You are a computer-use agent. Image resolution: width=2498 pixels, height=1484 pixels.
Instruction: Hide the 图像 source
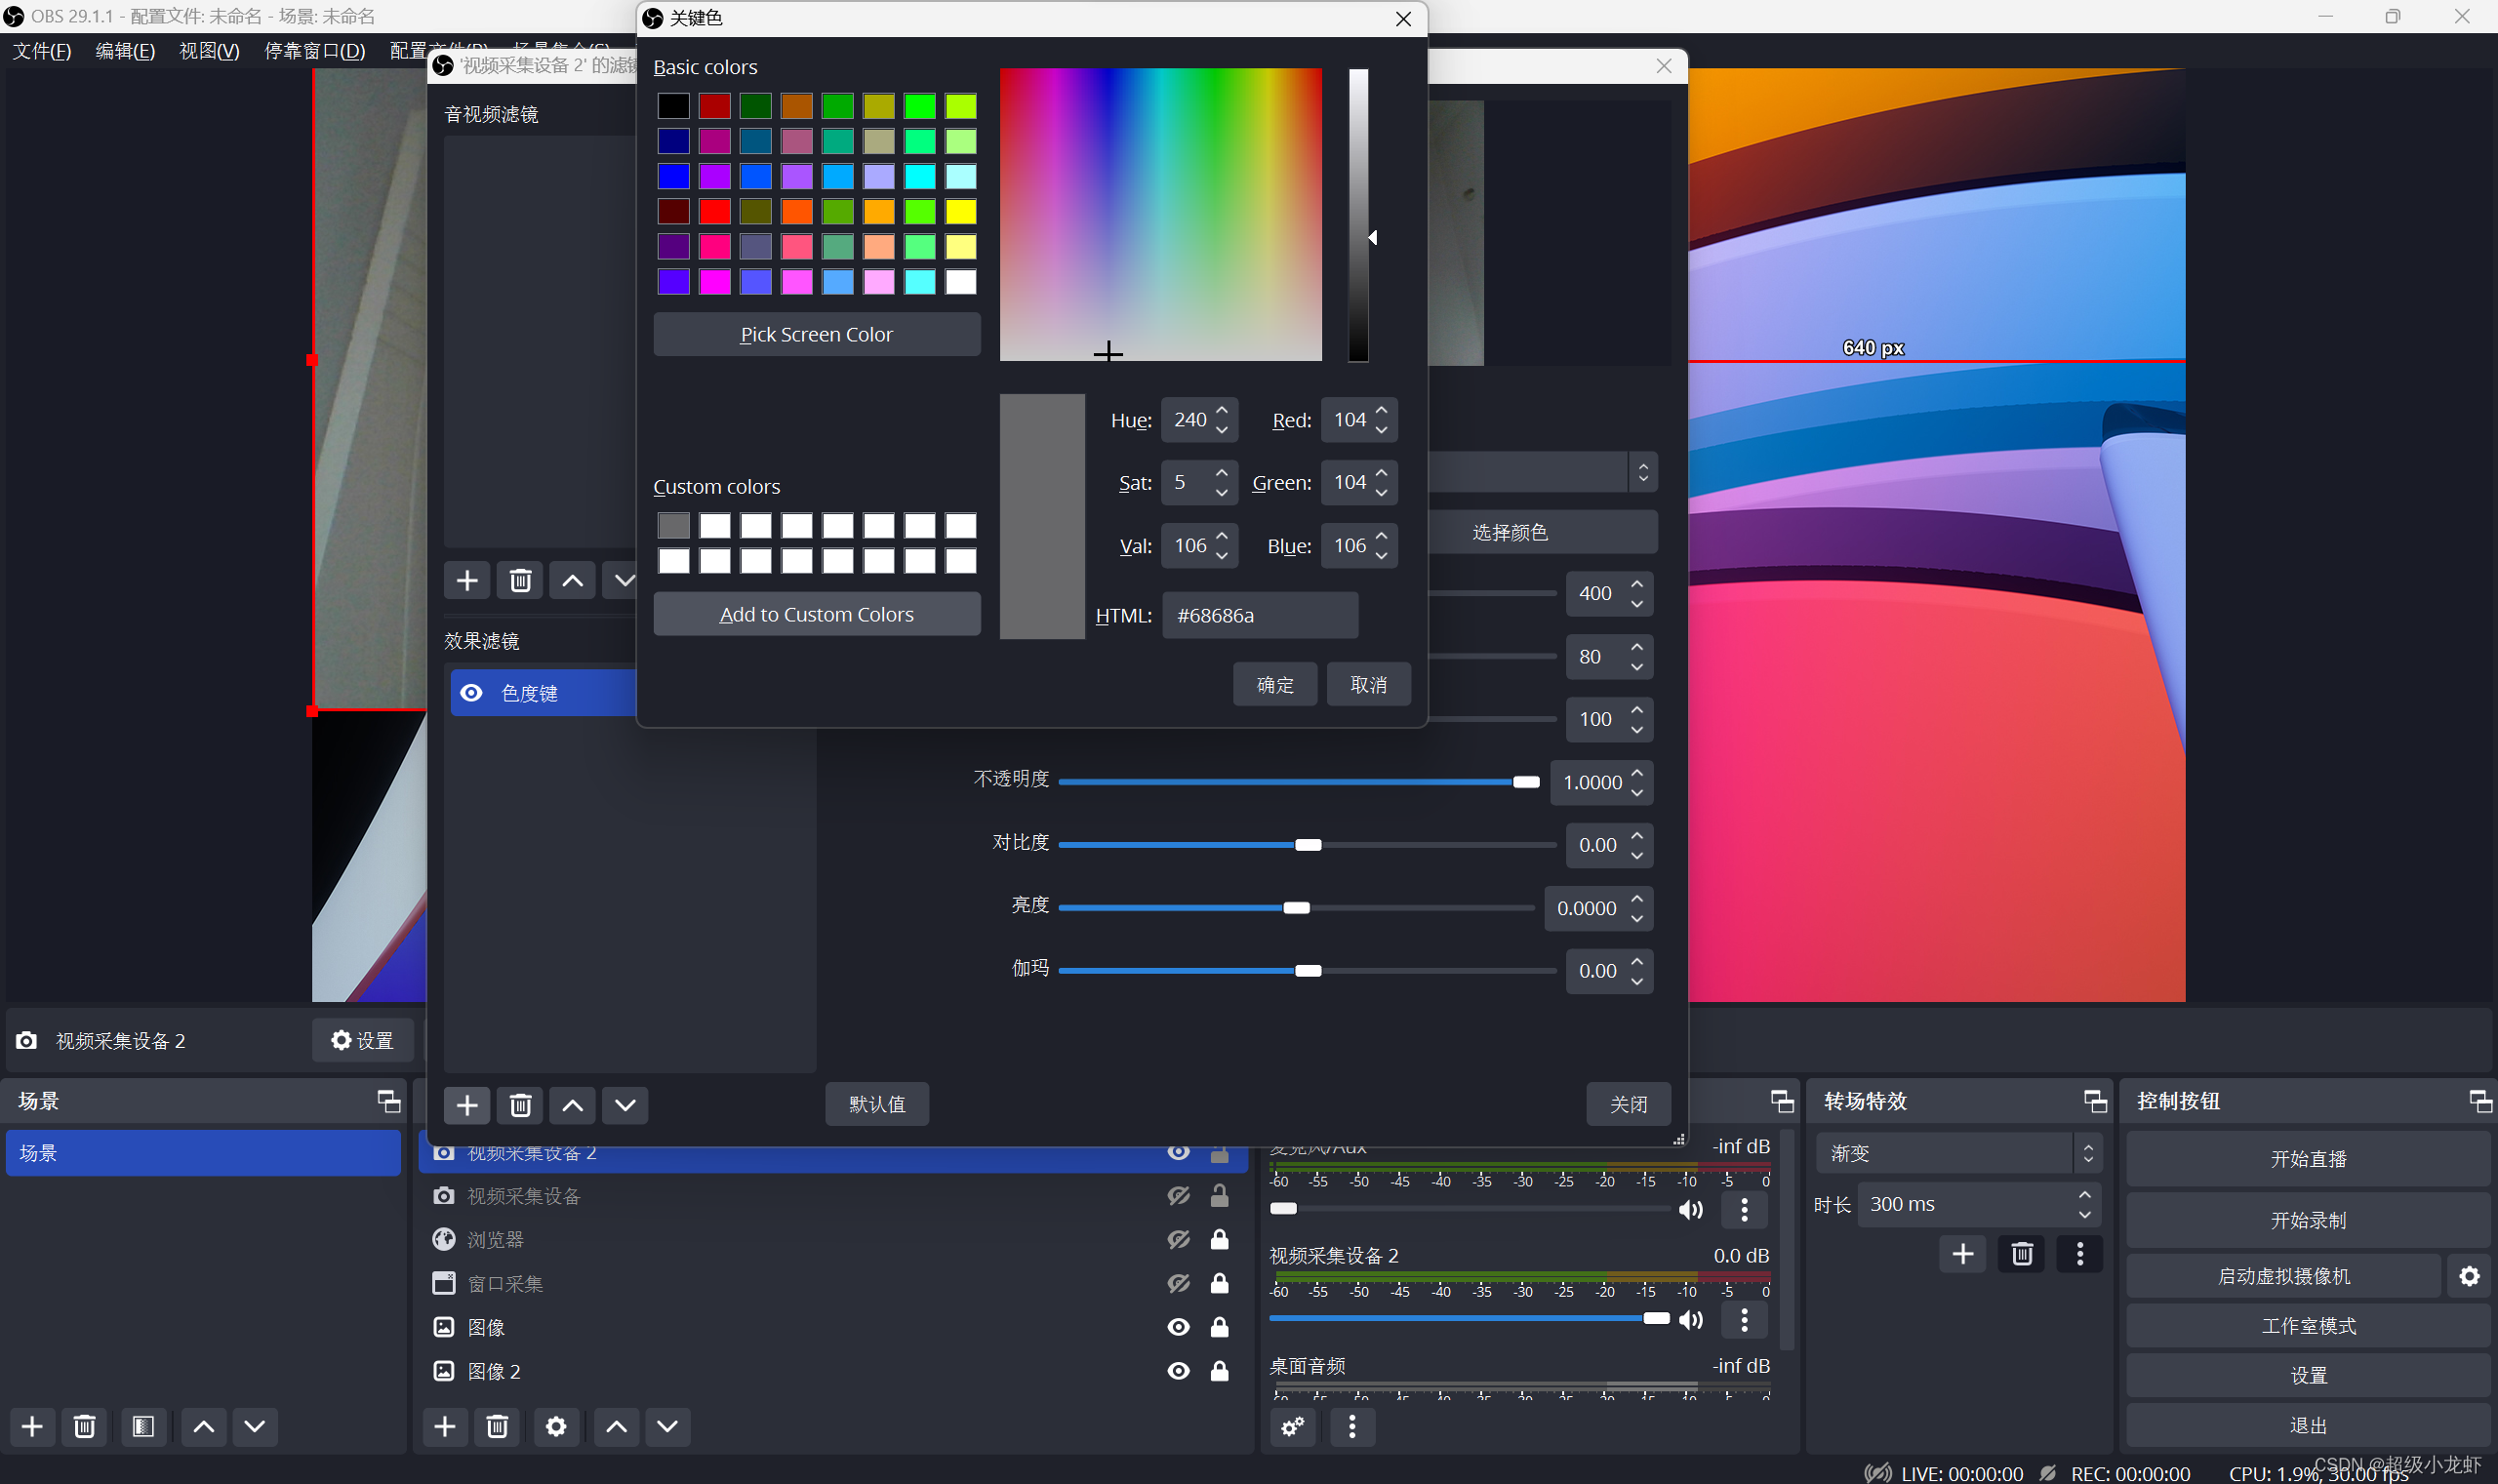1179,1327
